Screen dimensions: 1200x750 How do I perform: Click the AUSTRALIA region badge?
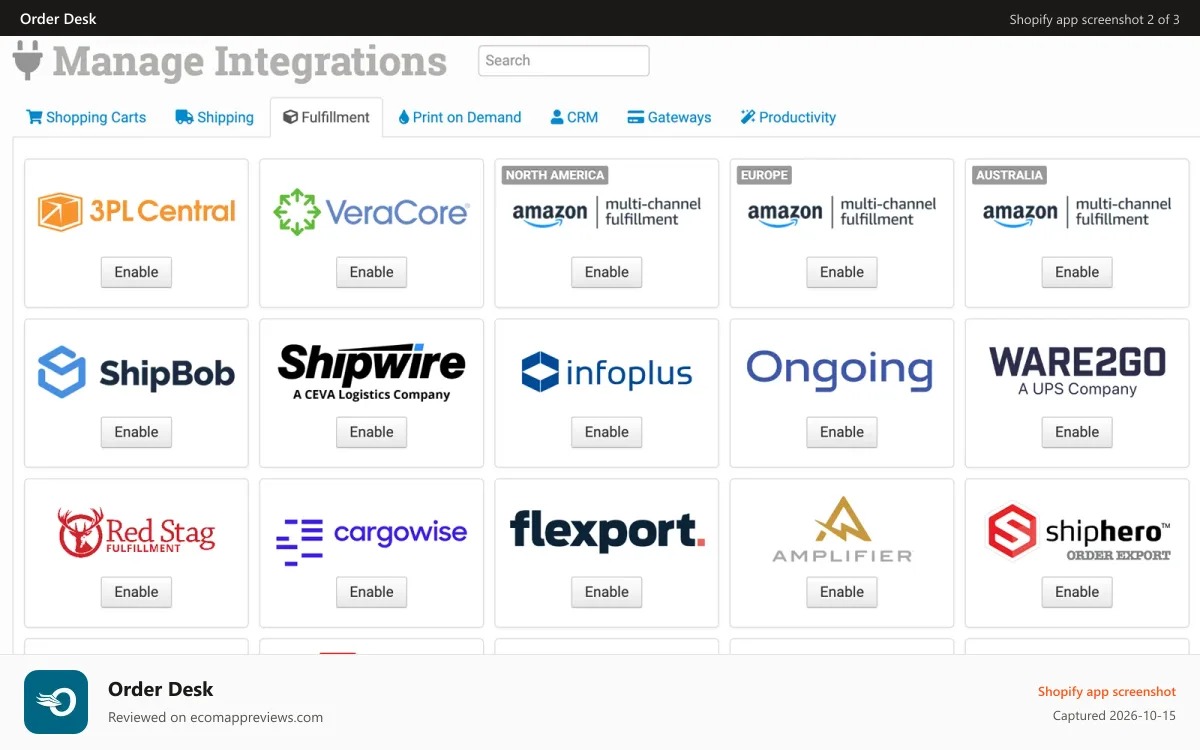tap(1009, 175)
